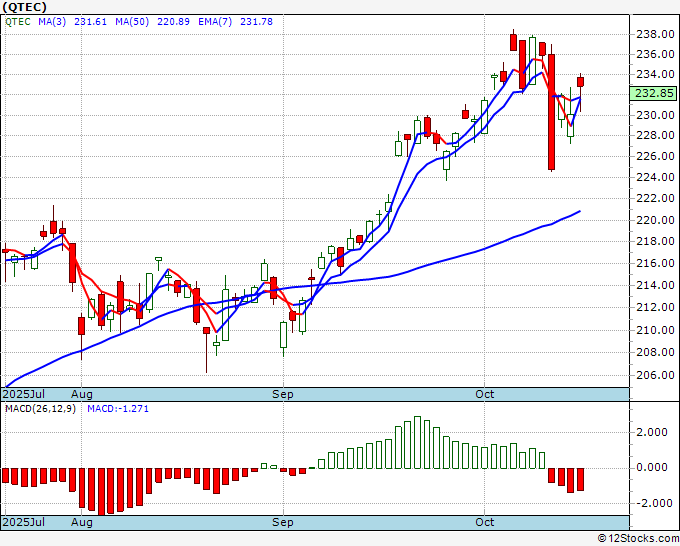The width and height of the screenshot is (680, 546).
Task: Click 2025Jul on MACD date axis
Action: tap(24, 522)
